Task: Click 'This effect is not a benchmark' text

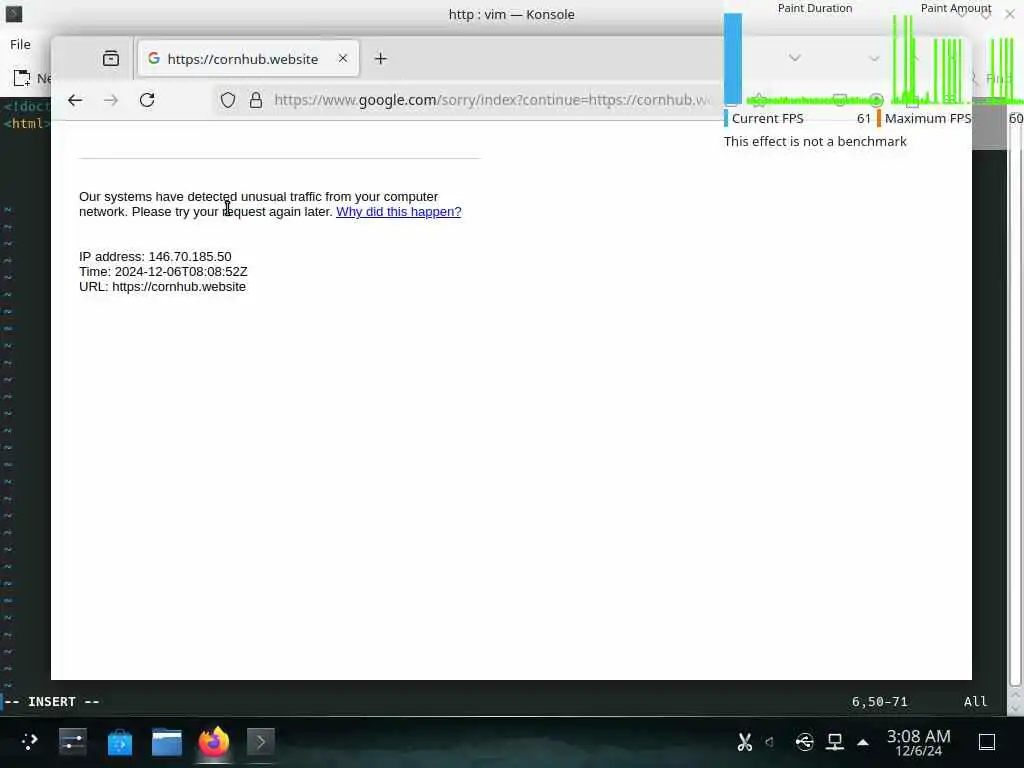Action: [x=815, y=141]
